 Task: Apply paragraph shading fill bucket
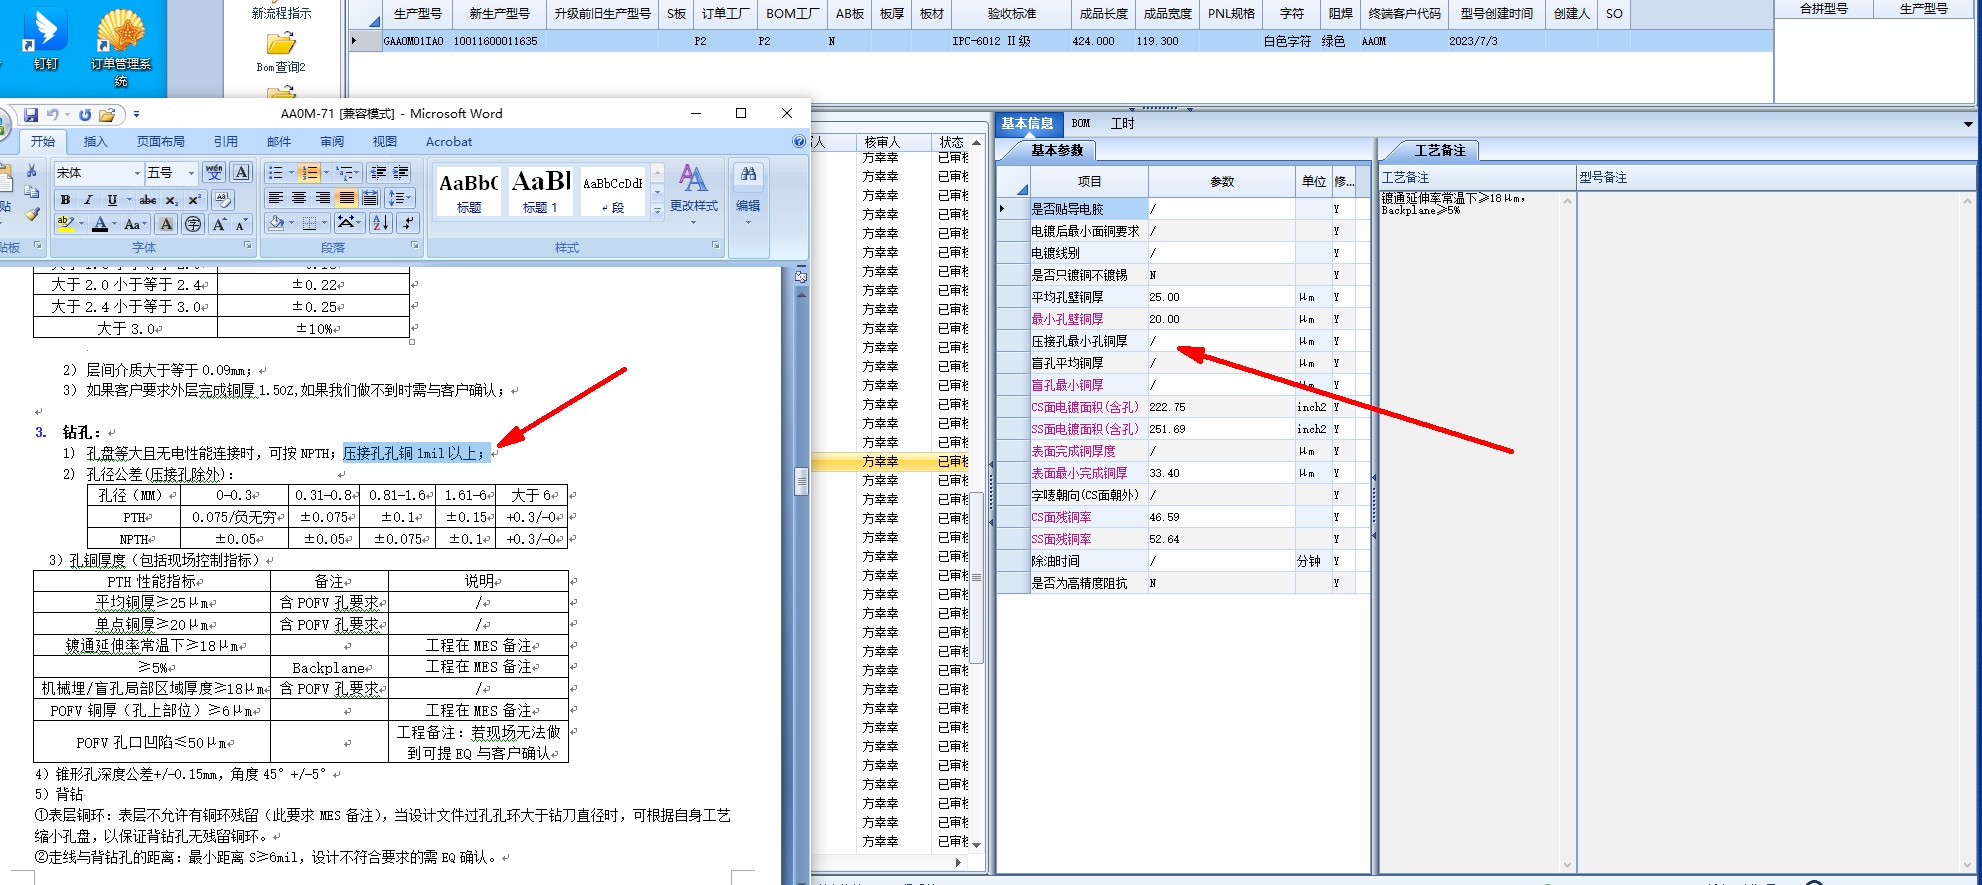point(276,223)
